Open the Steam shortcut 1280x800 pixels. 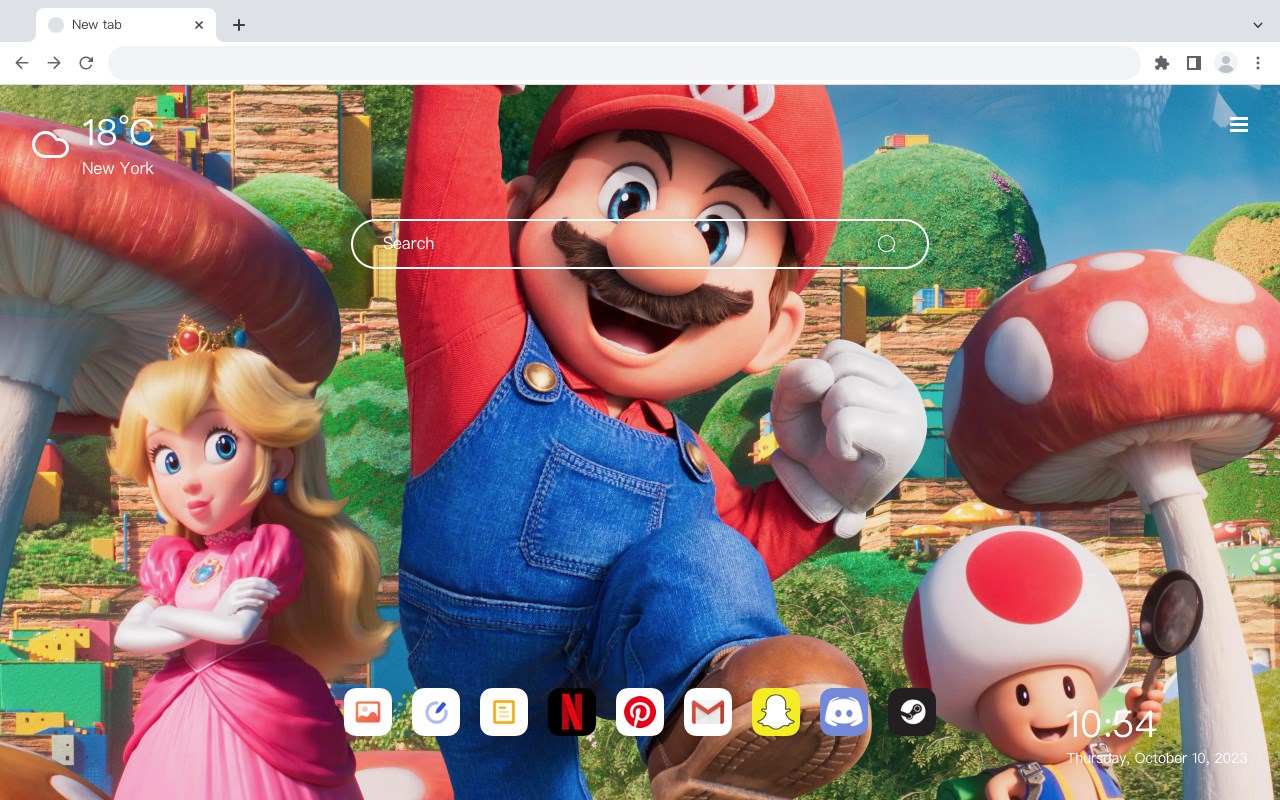click(x=912, y=712)
